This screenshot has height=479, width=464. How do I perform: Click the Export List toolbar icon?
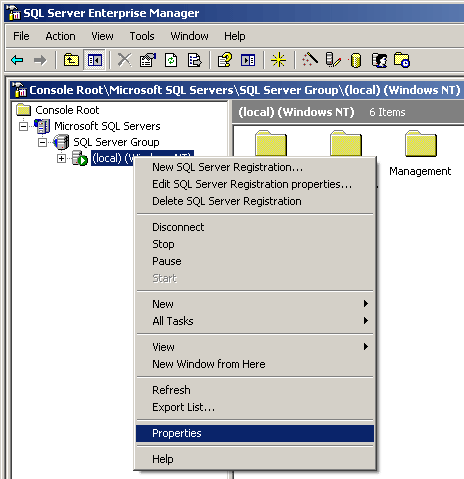click(x=195, y=60)
